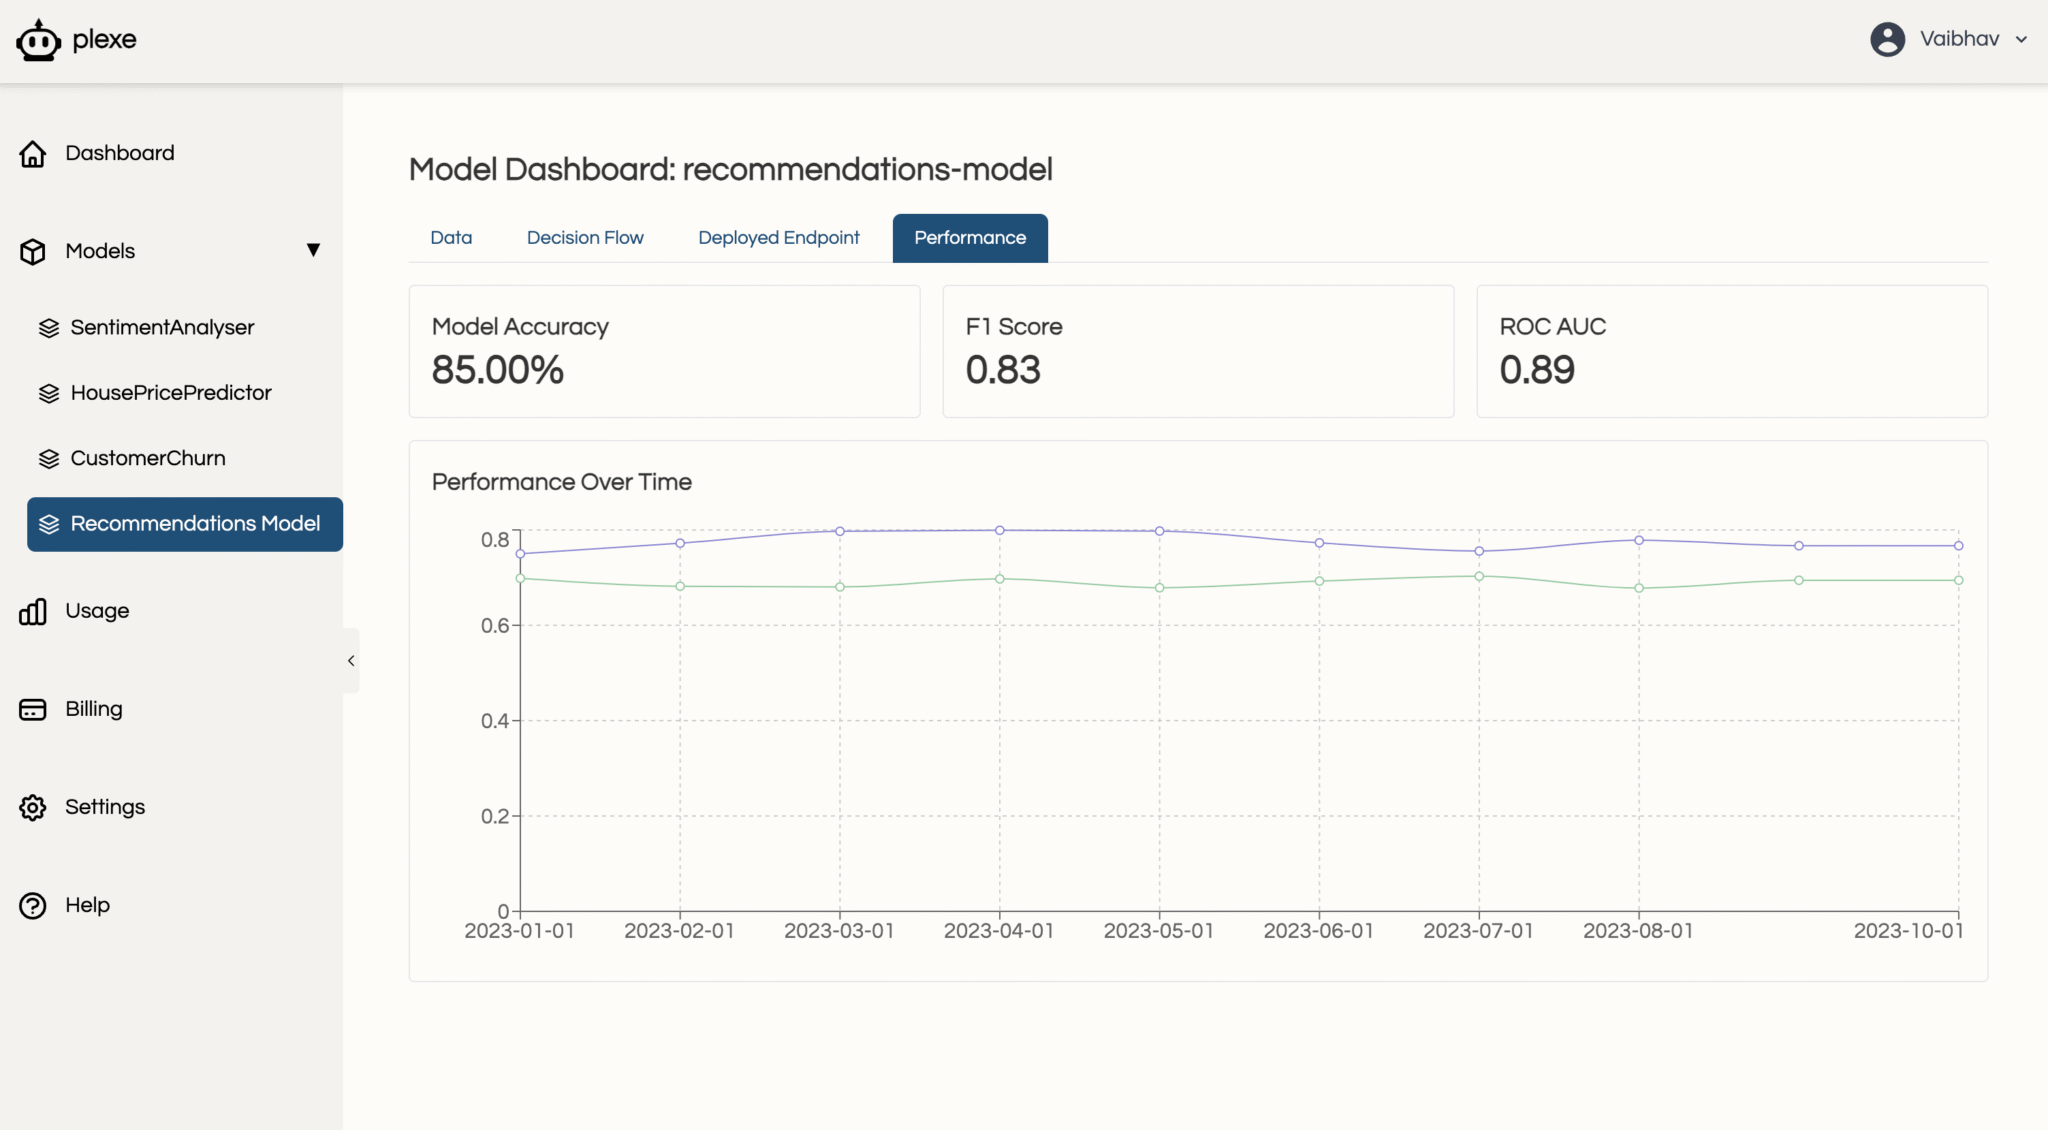The height and width of the screenshot is (1130, 2048).
Task: Open the Vaibhav account dropdown chevron
Action: point(2021,40)
